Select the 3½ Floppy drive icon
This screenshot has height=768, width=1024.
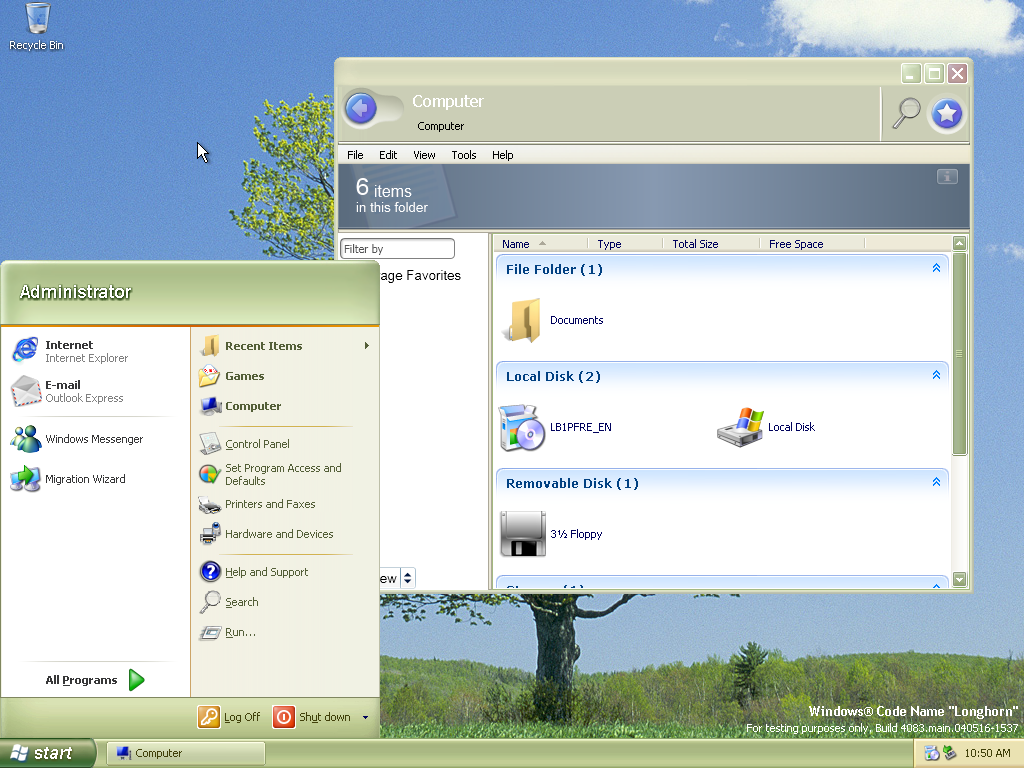click(522, 534)
